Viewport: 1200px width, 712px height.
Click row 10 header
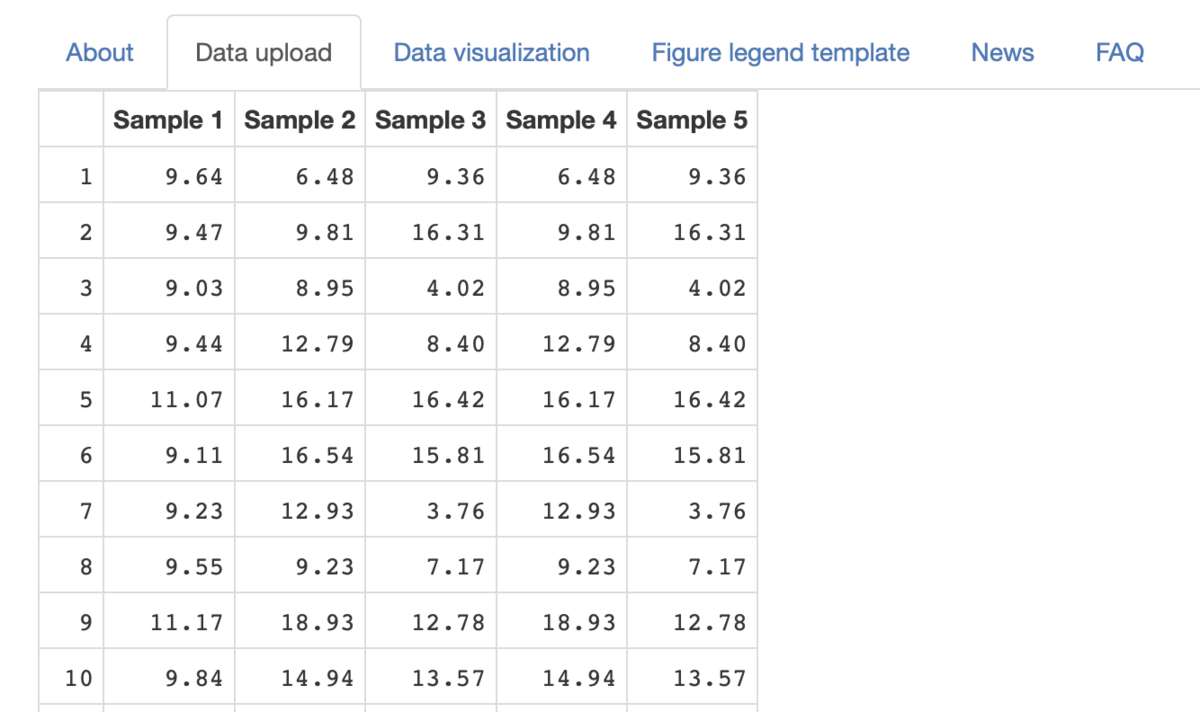[71, 679]
